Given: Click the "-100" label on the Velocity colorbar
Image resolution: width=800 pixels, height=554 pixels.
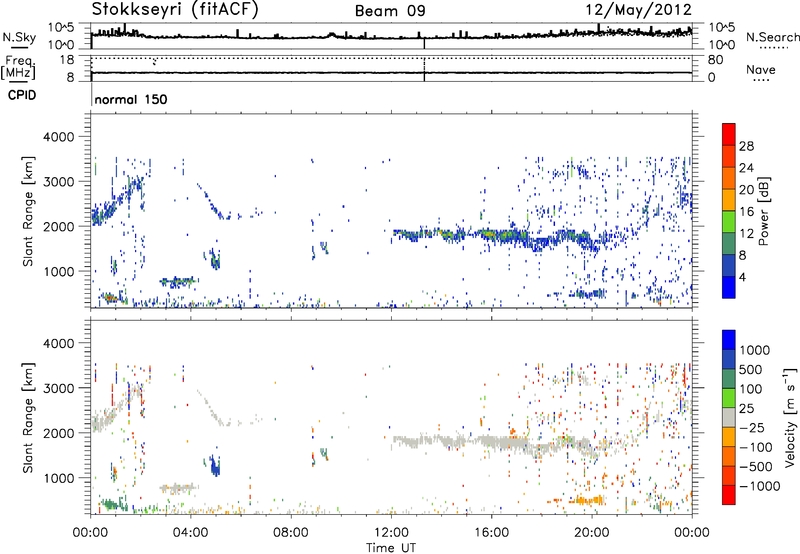Looking at the screenshot, I should (x=756, y=447).
